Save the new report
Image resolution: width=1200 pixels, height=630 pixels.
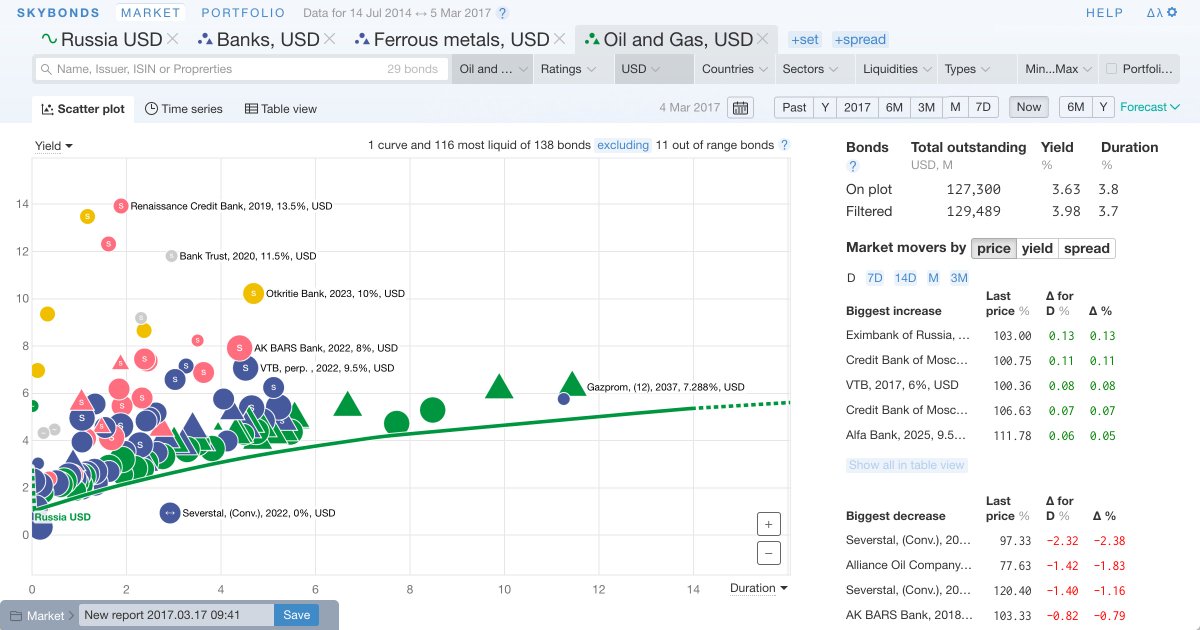(x=297, y=615)
